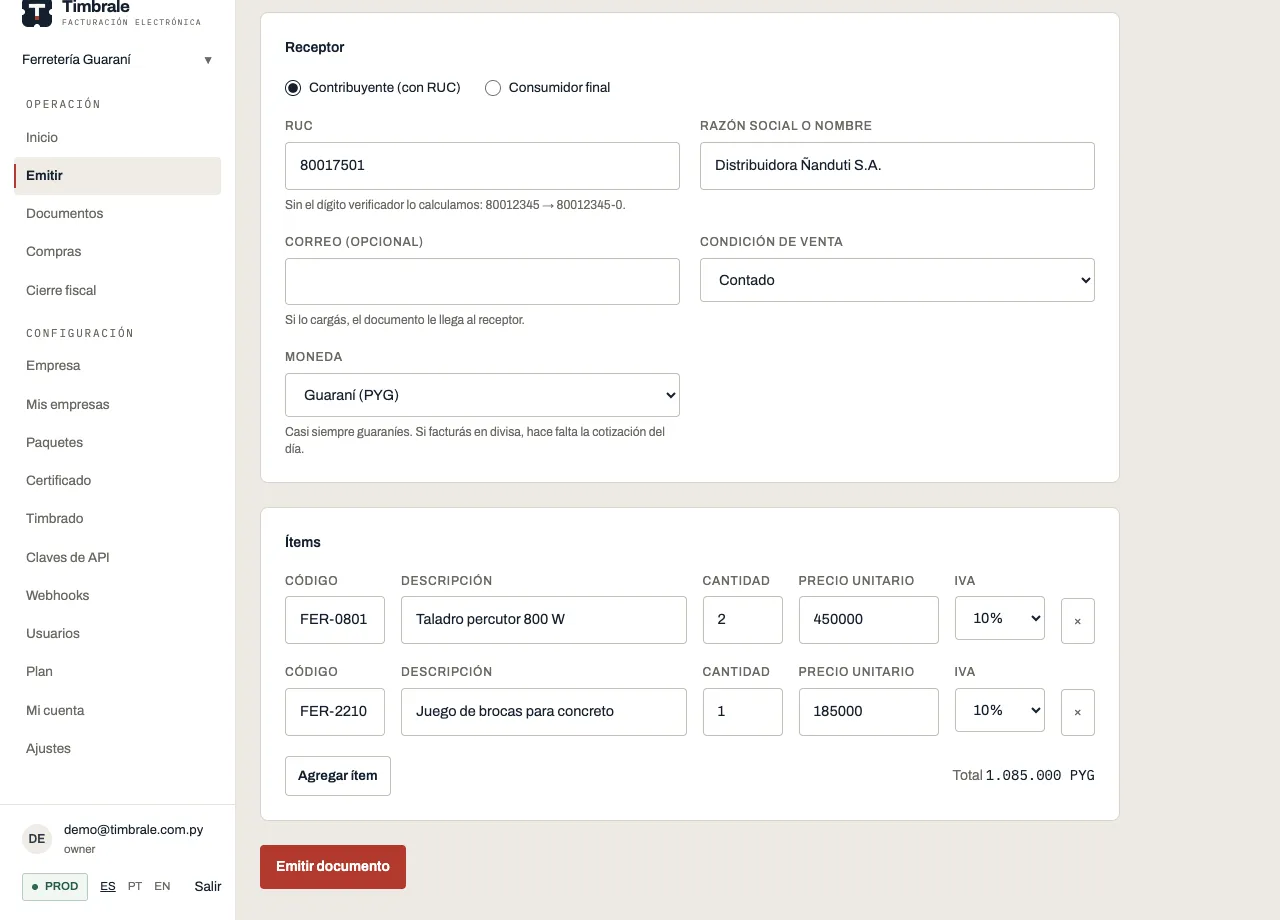Open Mi cuenta page
The width and height of the screenshot is (1280, 920).
point(118,711)
